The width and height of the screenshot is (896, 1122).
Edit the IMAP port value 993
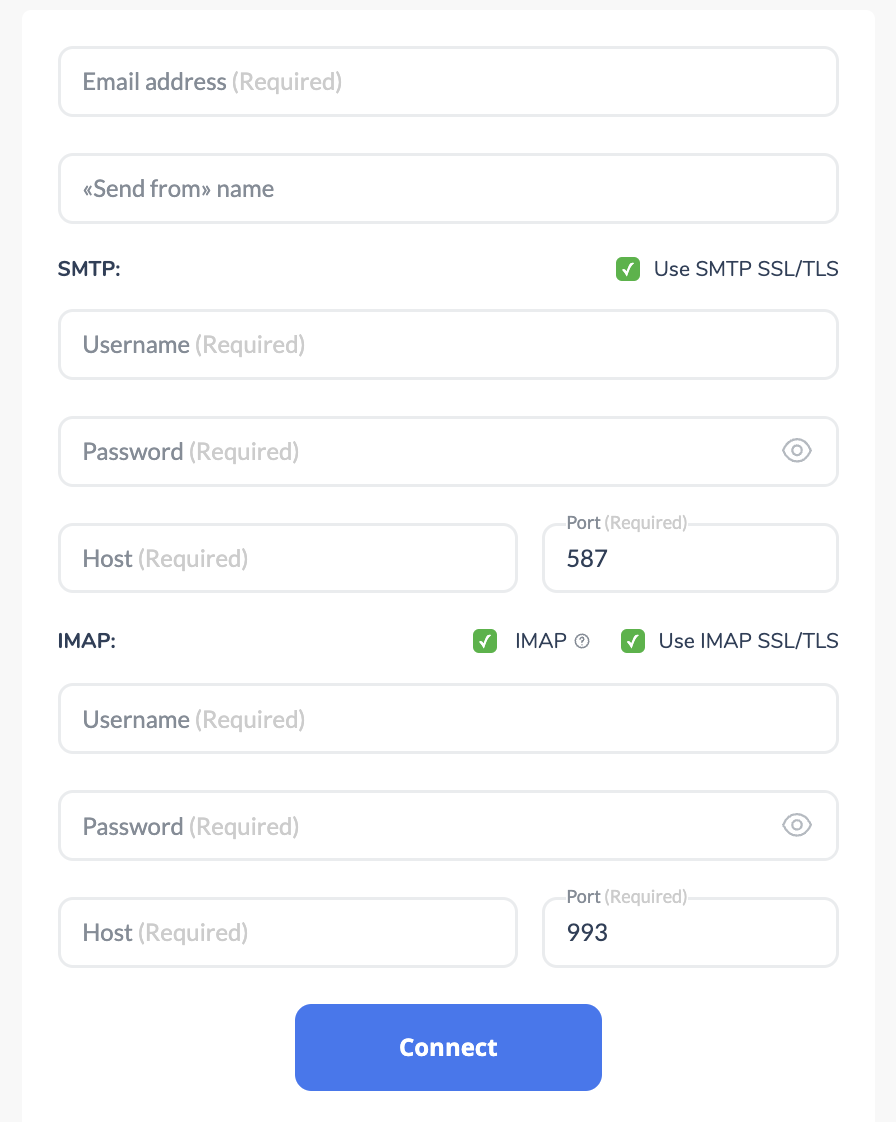click(x=690, y=932)
